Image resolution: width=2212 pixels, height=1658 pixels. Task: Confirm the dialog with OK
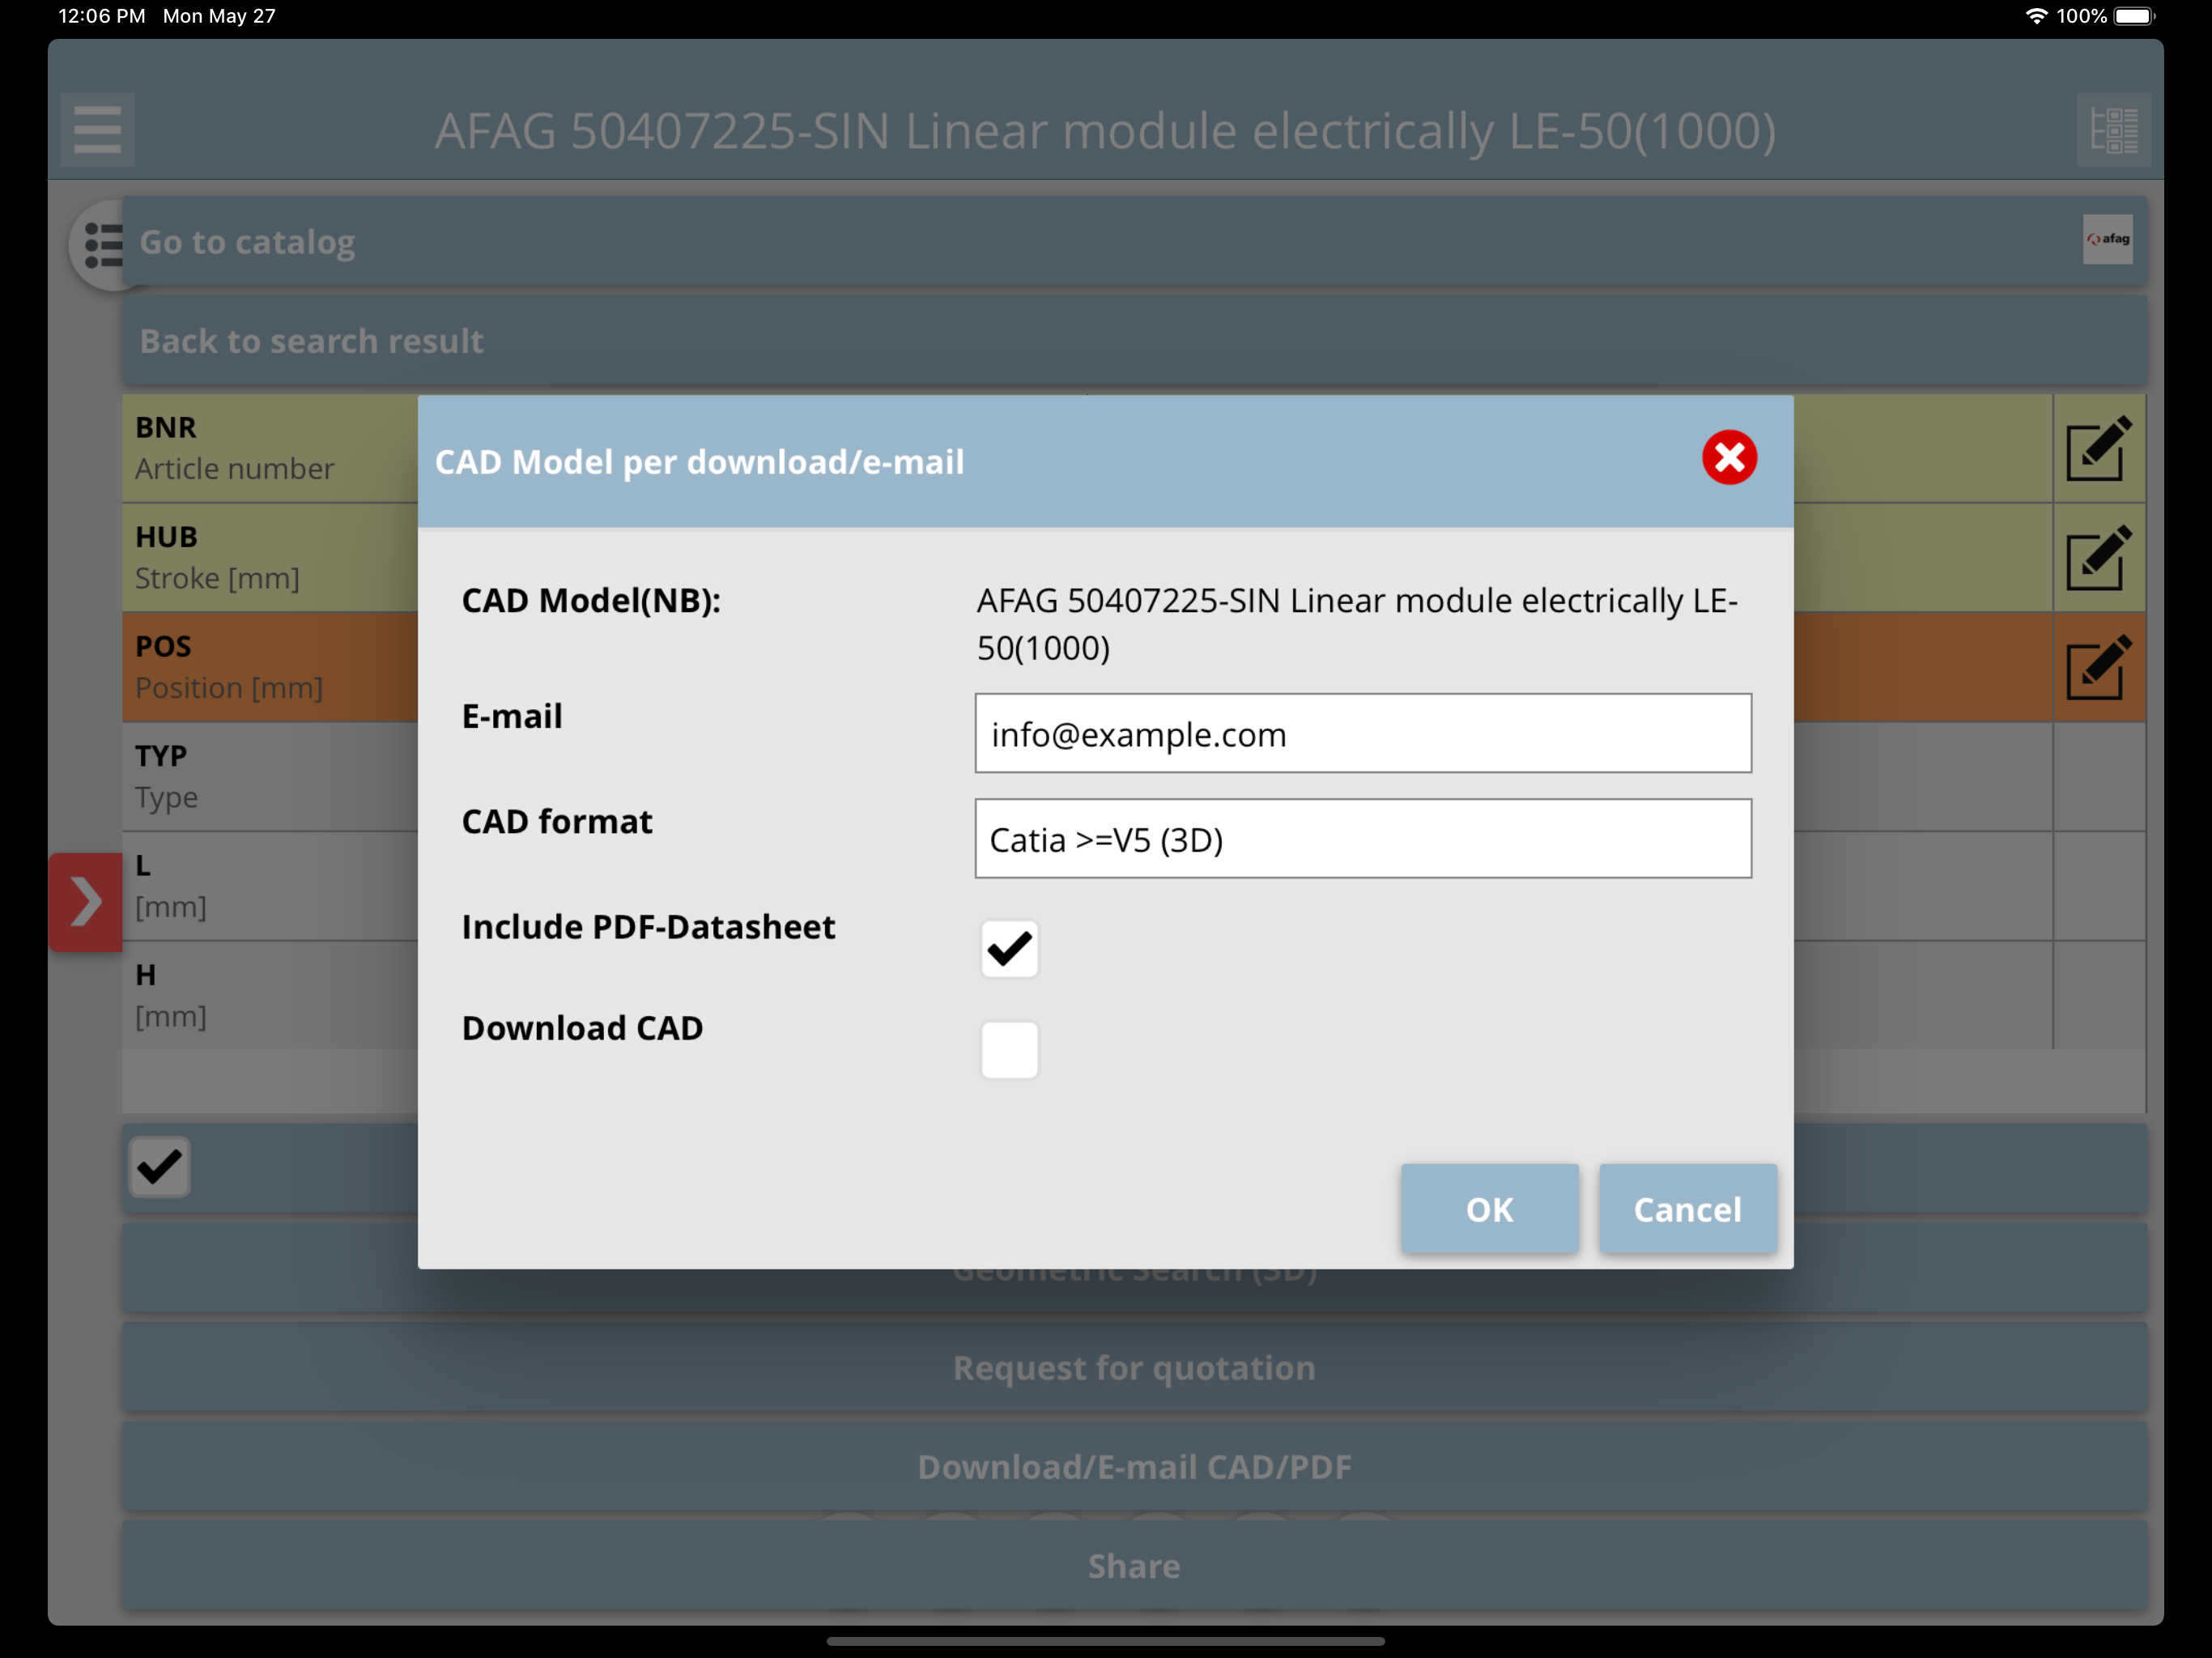[1489, 1209]
